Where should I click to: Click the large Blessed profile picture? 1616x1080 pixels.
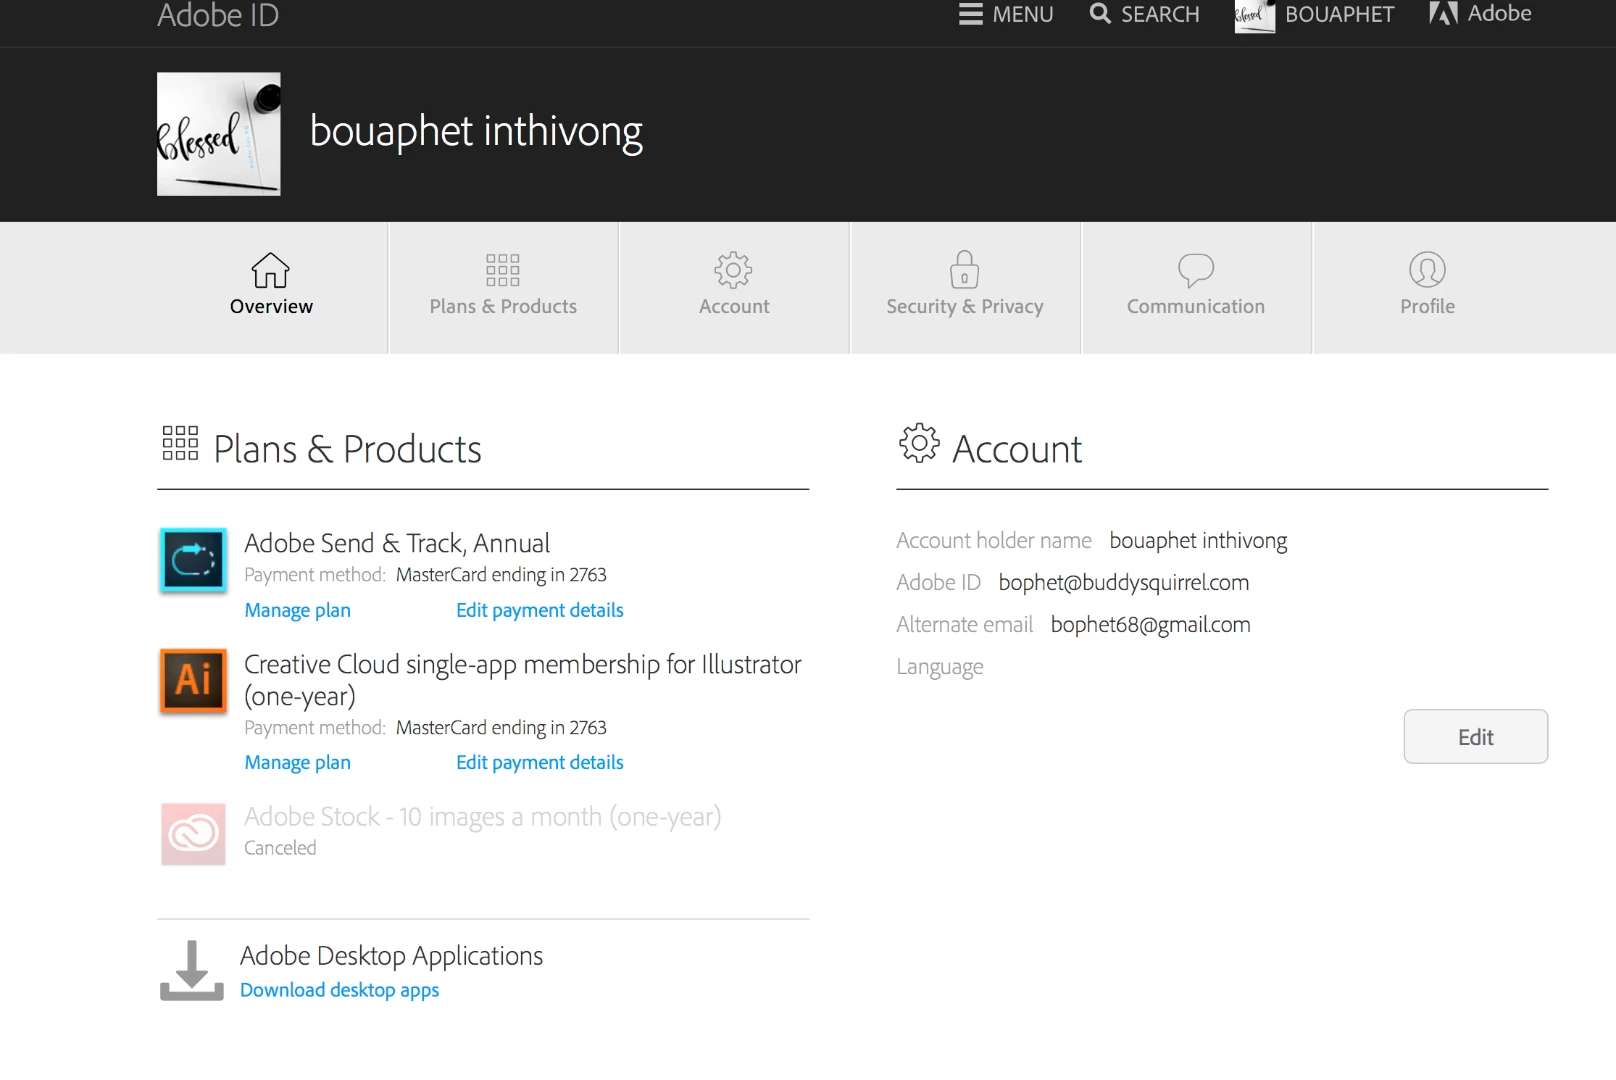(x=219, y=134)
